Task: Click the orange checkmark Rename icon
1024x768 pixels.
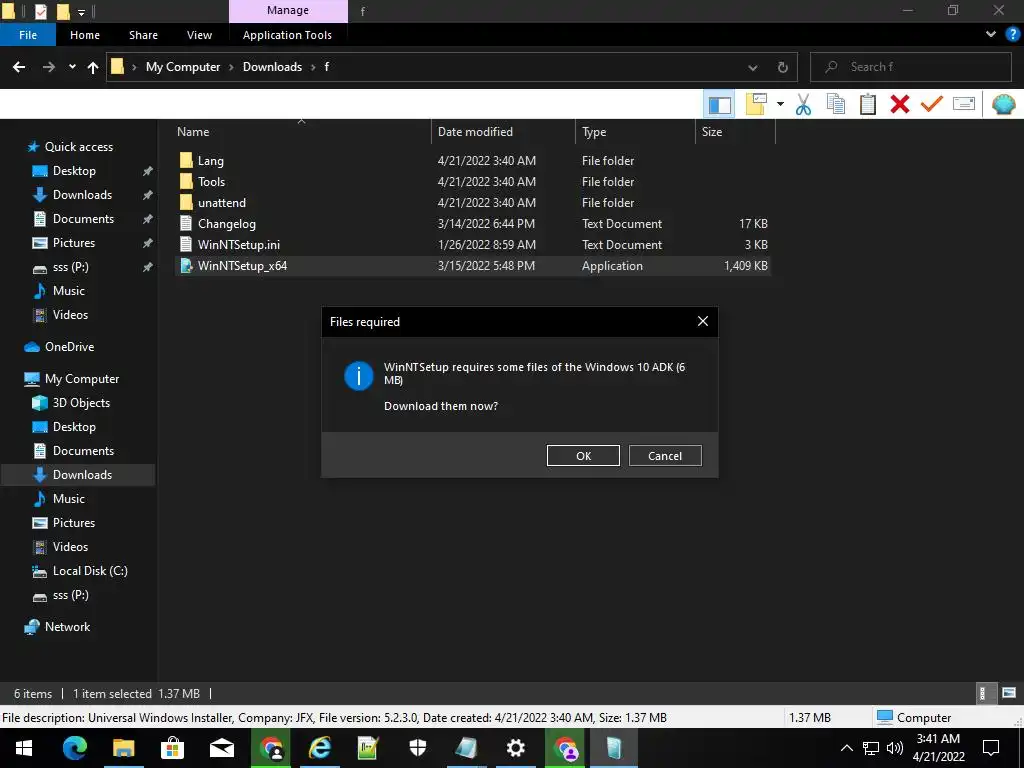Action: click(x=932, y=104)
